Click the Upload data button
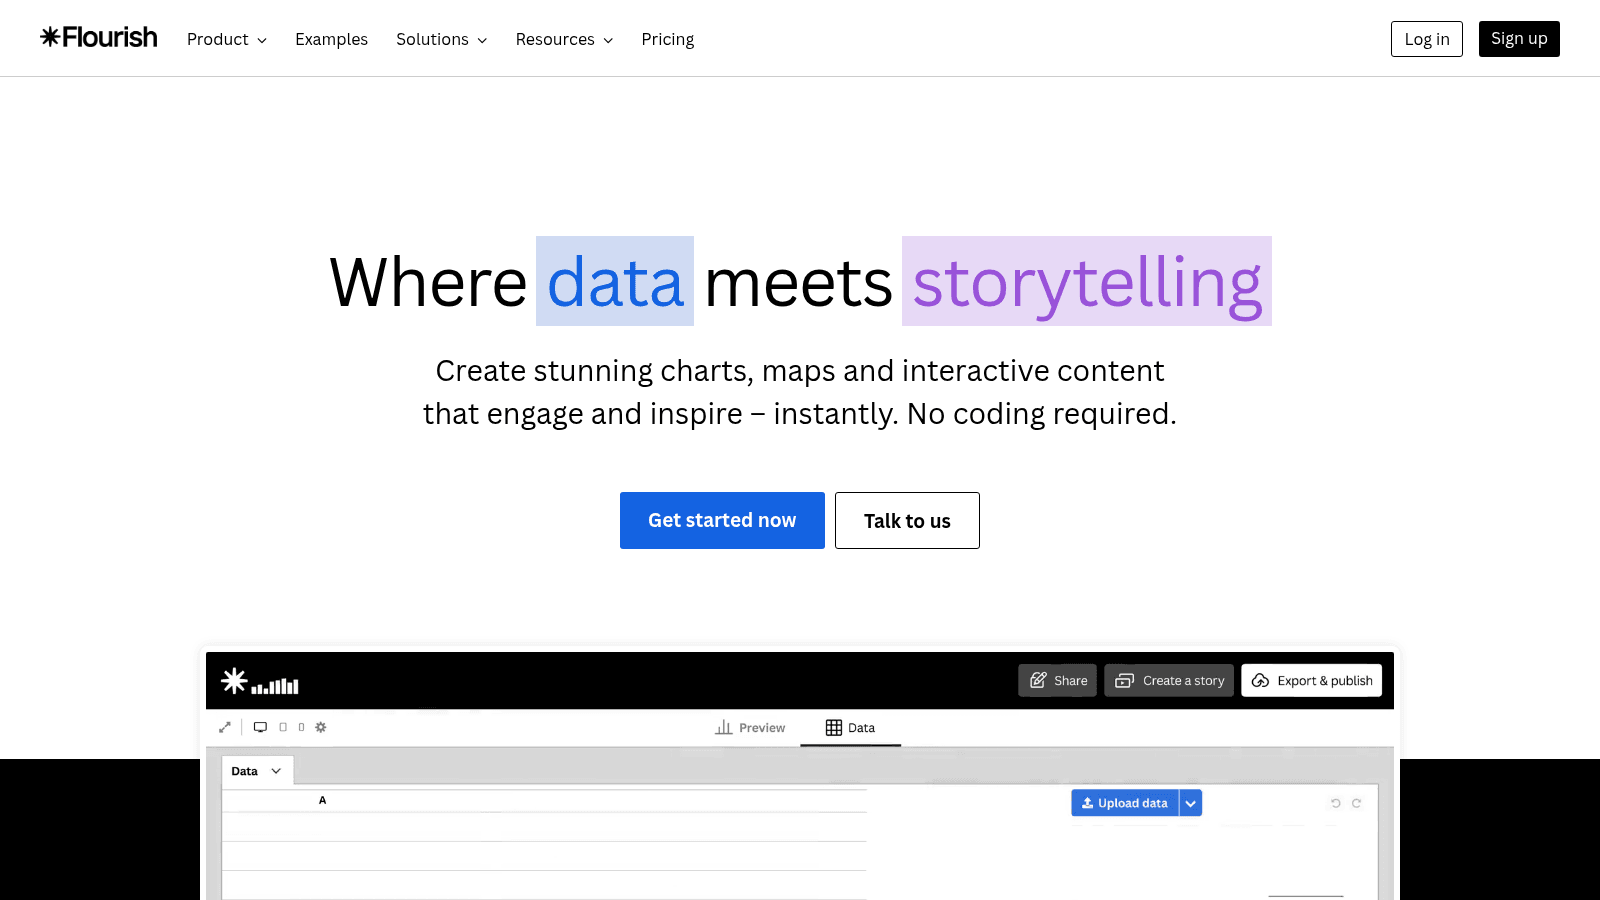1600x900 pixels. (1125, 803)
